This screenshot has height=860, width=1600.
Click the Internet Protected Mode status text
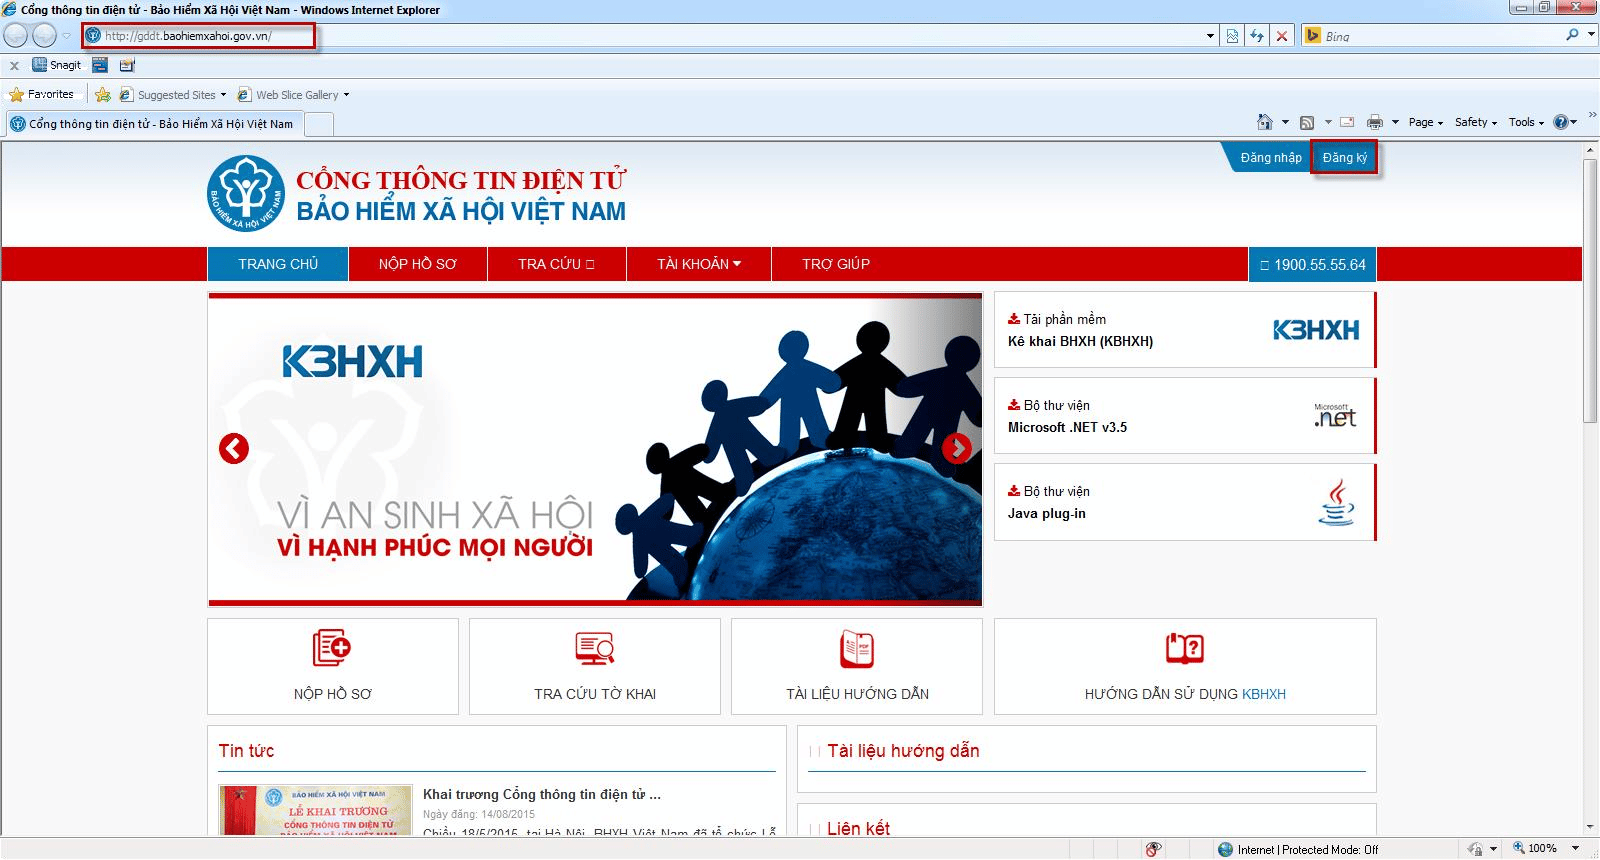(x=1307, y=849)
